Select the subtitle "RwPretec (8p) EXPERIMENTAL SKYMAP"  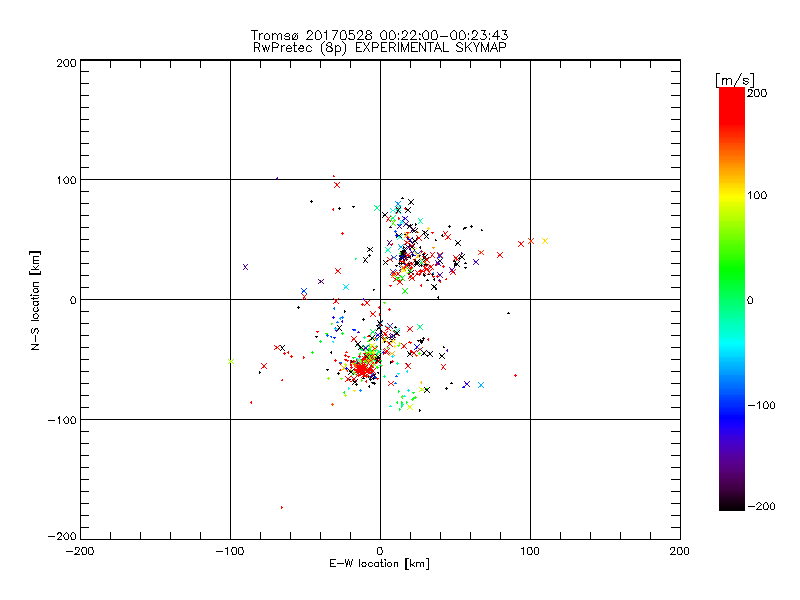380,47
